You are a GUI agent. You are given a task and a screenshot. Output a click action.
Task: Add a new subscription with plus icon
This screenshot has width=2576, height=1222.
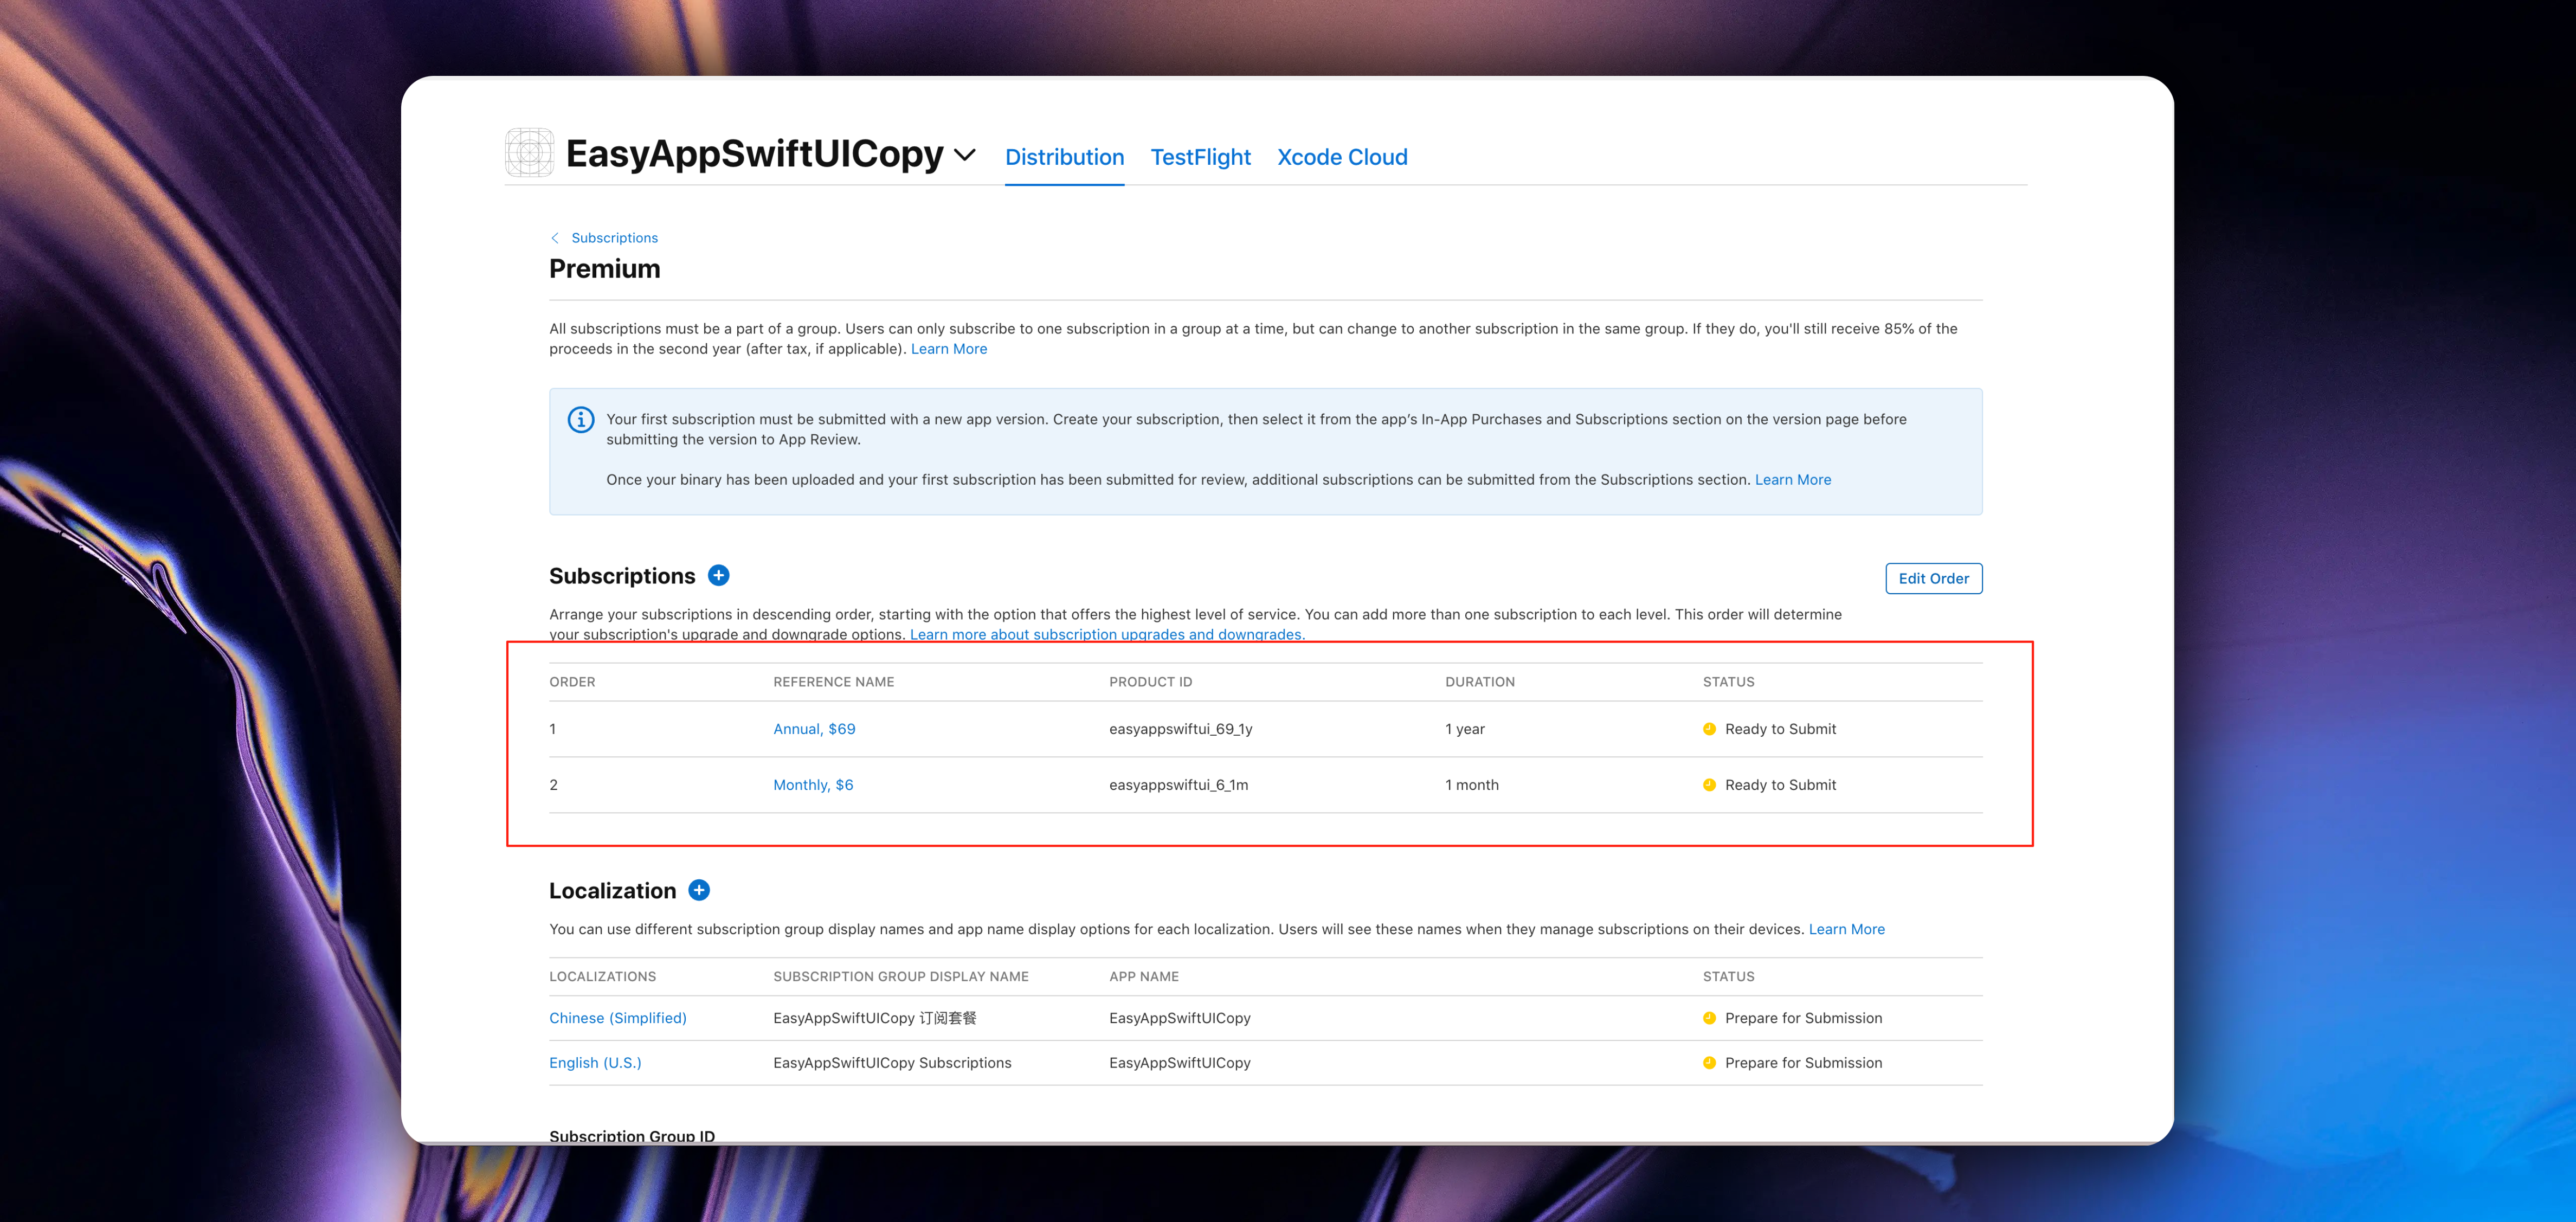718,575
